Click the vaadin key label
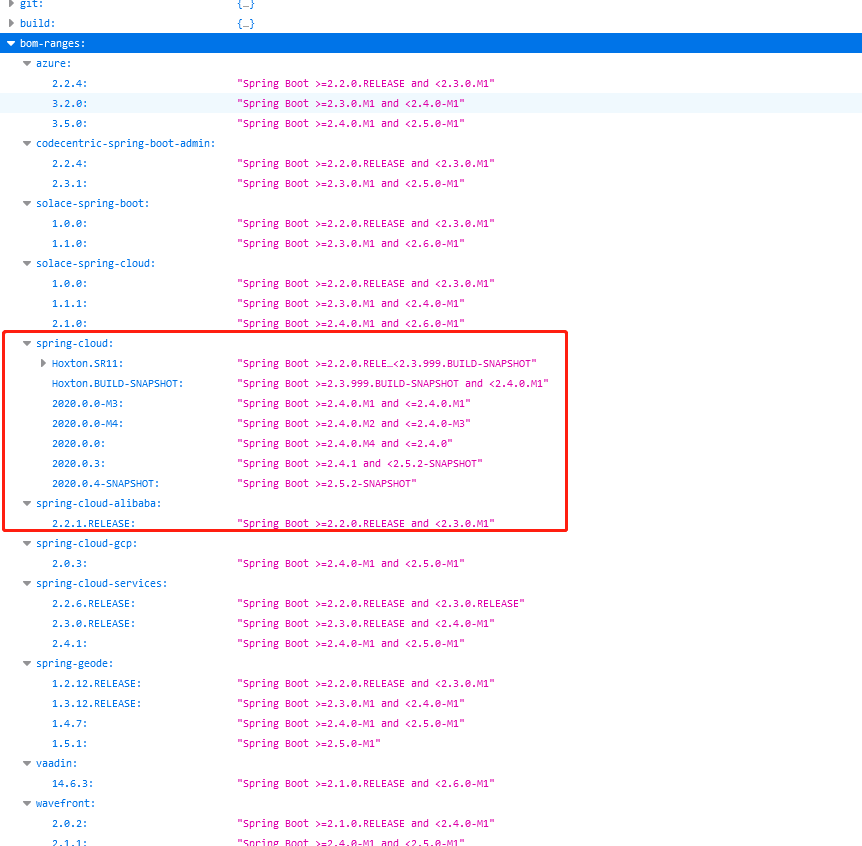The height and width of the screenshot is (846, 862). coord(56,764)
